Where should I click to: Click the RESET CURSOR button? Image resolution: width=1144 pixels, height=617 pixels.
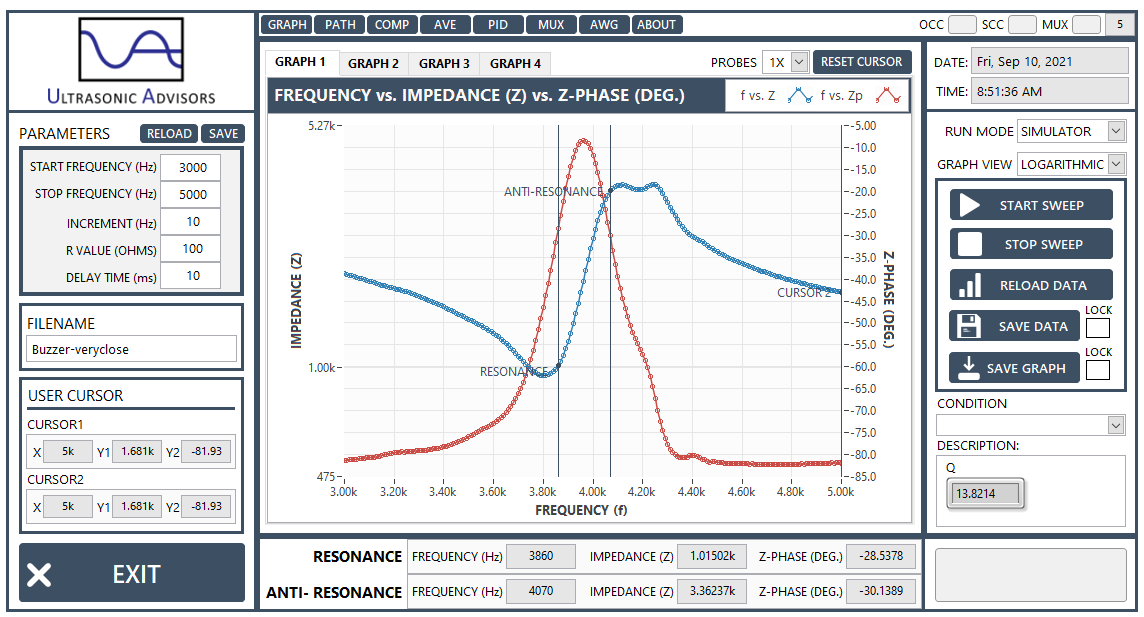[x=862, y=62]
